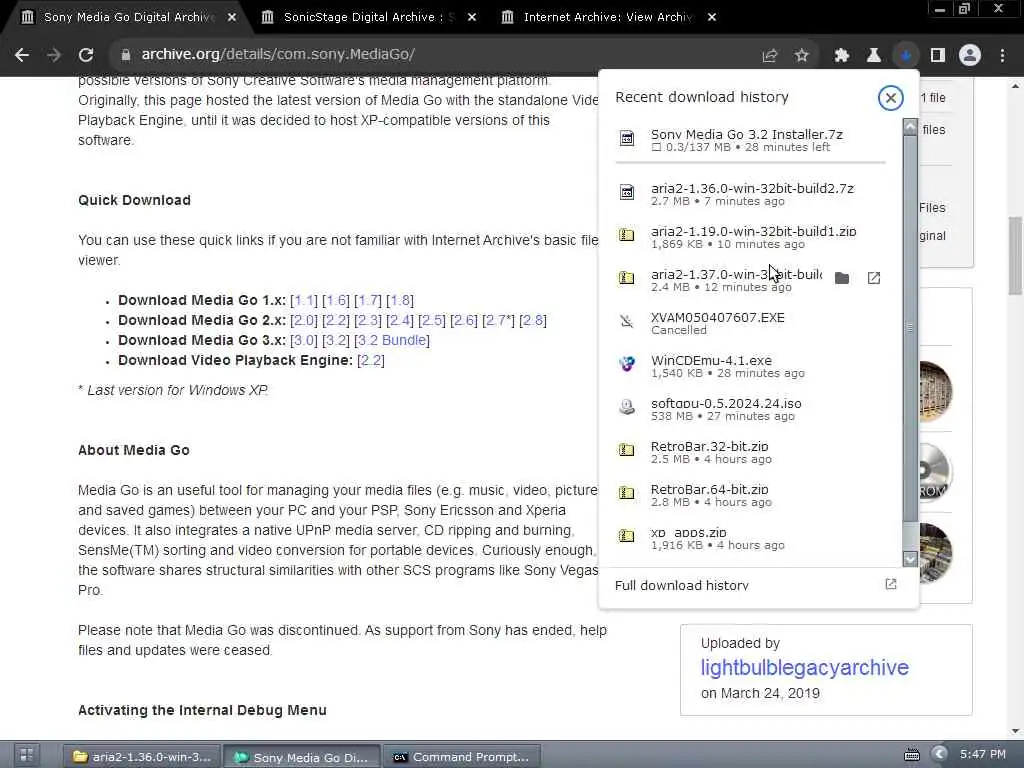Click the WinCDEmu-4.1.exe icon
The image size is (1024, 768).
pyautogui.click(x=626, y=364)
